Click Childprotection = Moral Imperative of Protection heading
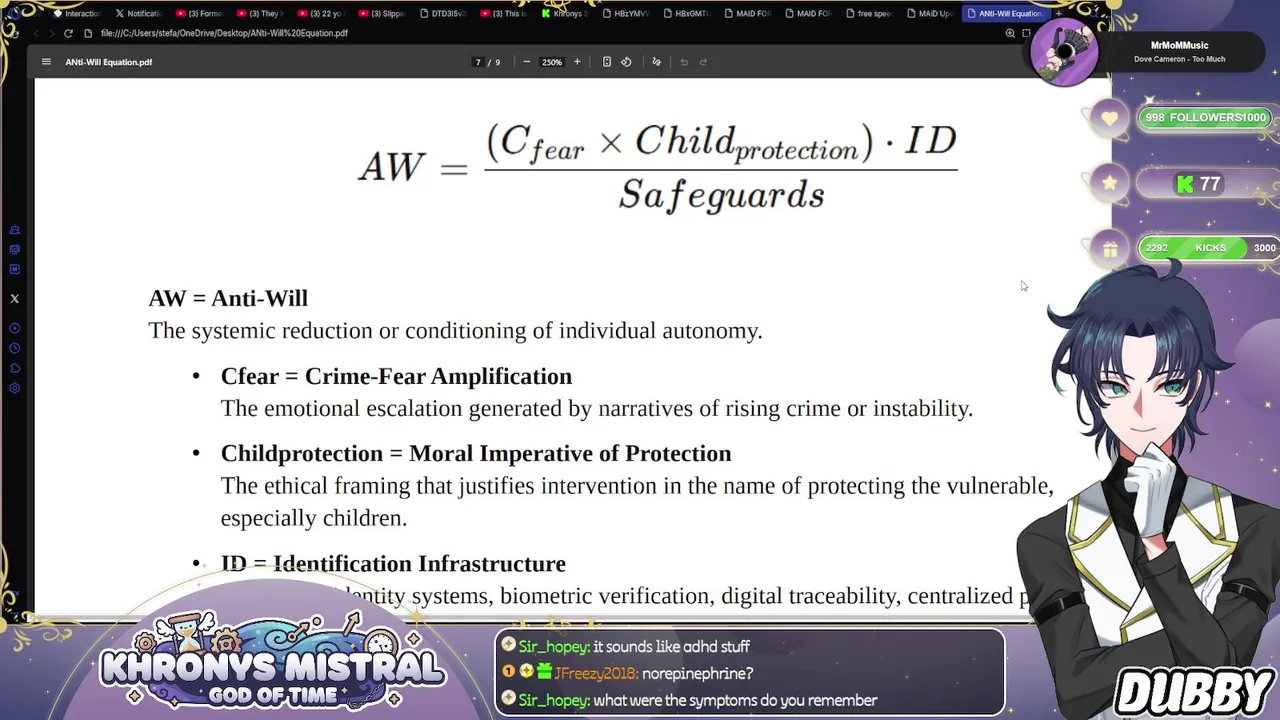 tap(476, 453)
